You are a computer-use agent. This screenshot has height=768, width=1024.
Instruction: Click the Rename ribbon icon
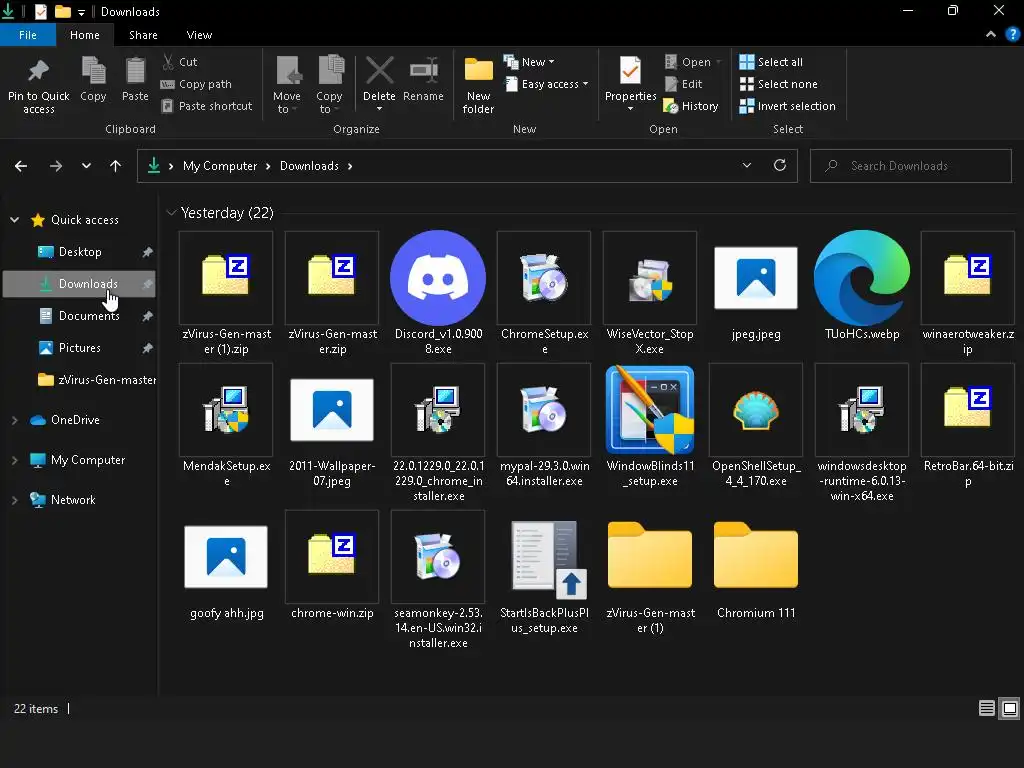pyautogui.click(x=424, y=71)
